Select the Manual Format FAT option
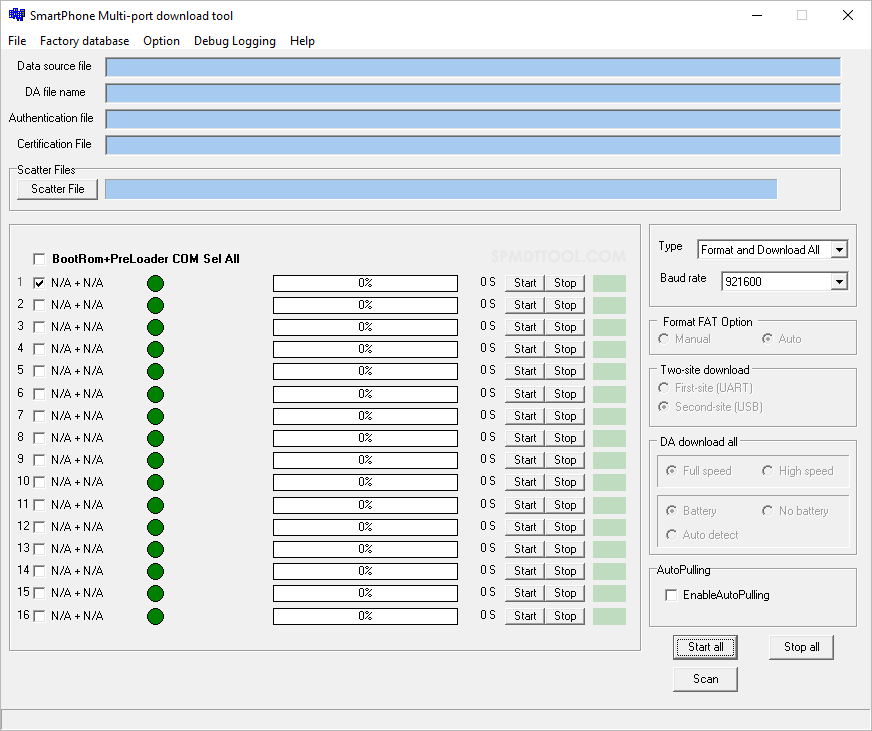 [663, 339]
